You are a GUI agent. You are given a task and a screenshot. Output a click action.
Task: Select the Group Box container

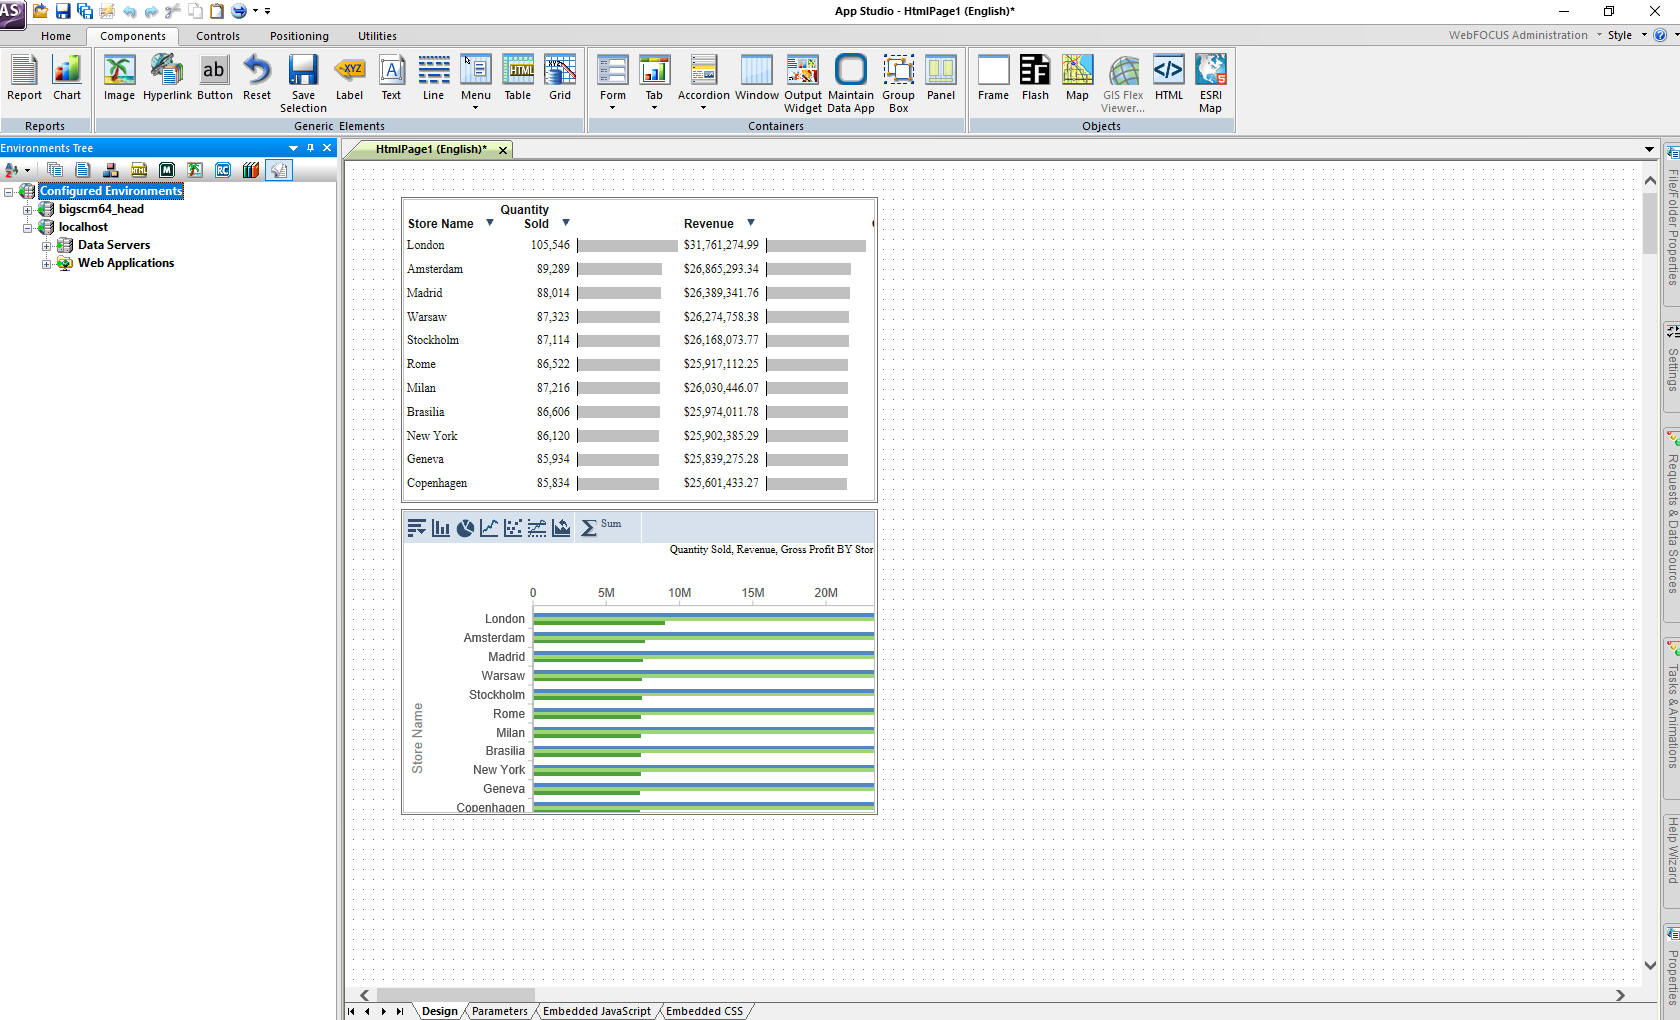tap(898, 82)
